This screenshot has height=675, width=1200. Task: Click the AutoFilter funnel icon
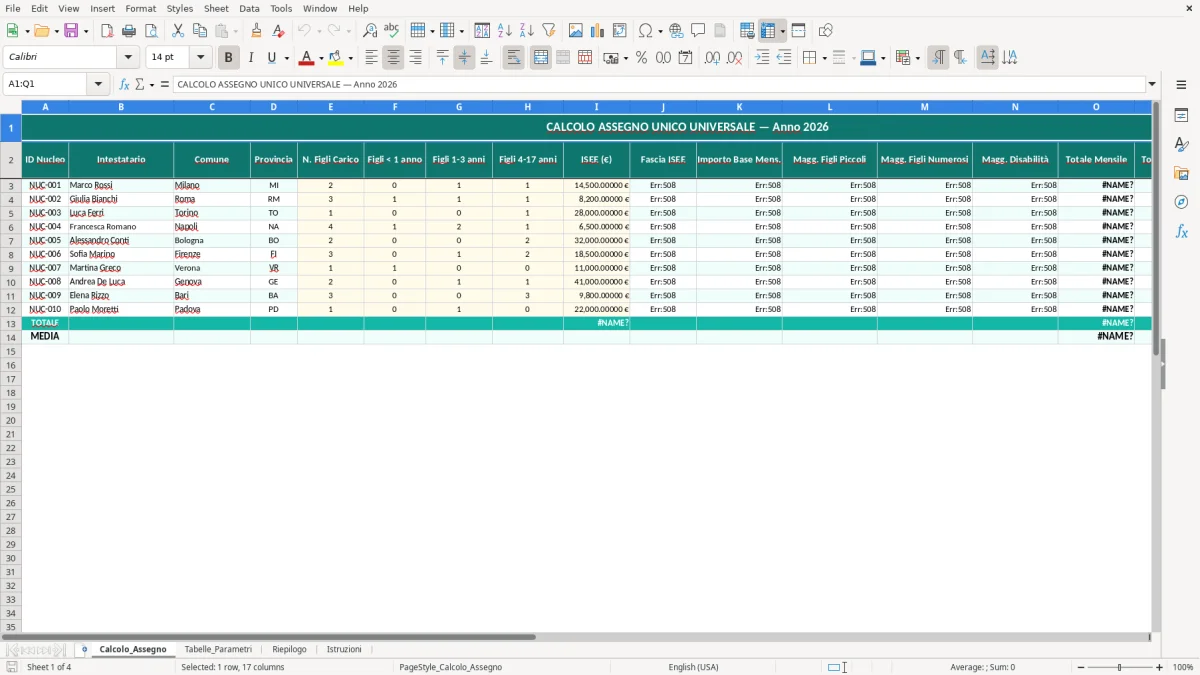549,31
